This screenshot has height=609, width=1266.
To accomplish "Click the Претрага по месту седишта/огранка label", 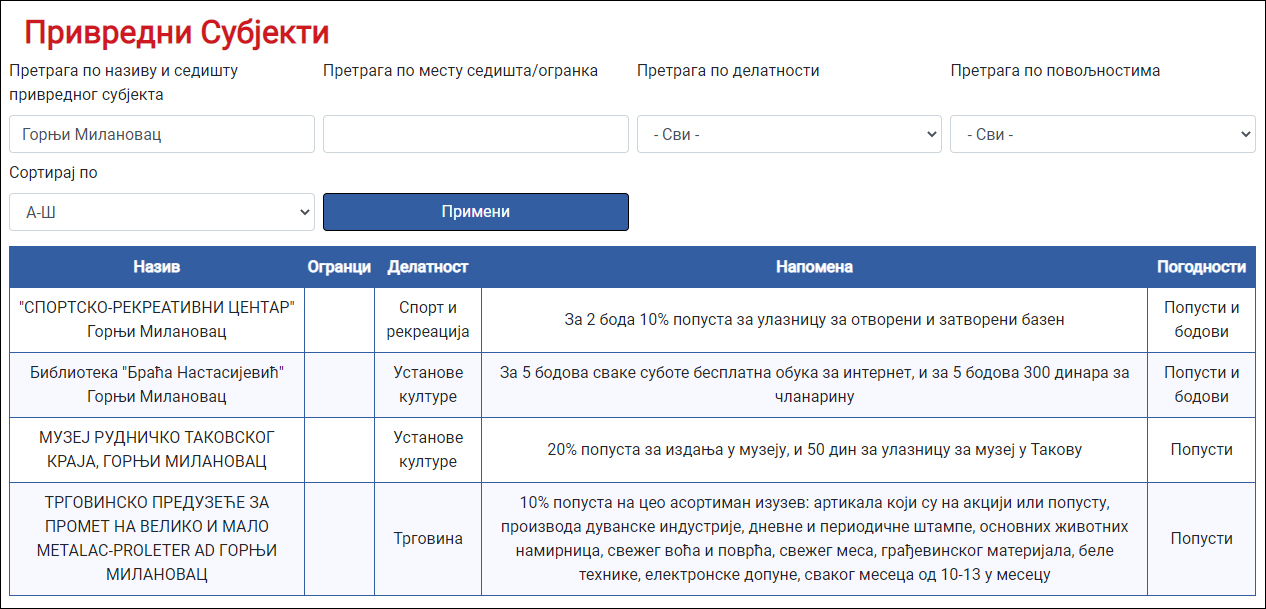I will pyautogui.click(x=461, y=71).
